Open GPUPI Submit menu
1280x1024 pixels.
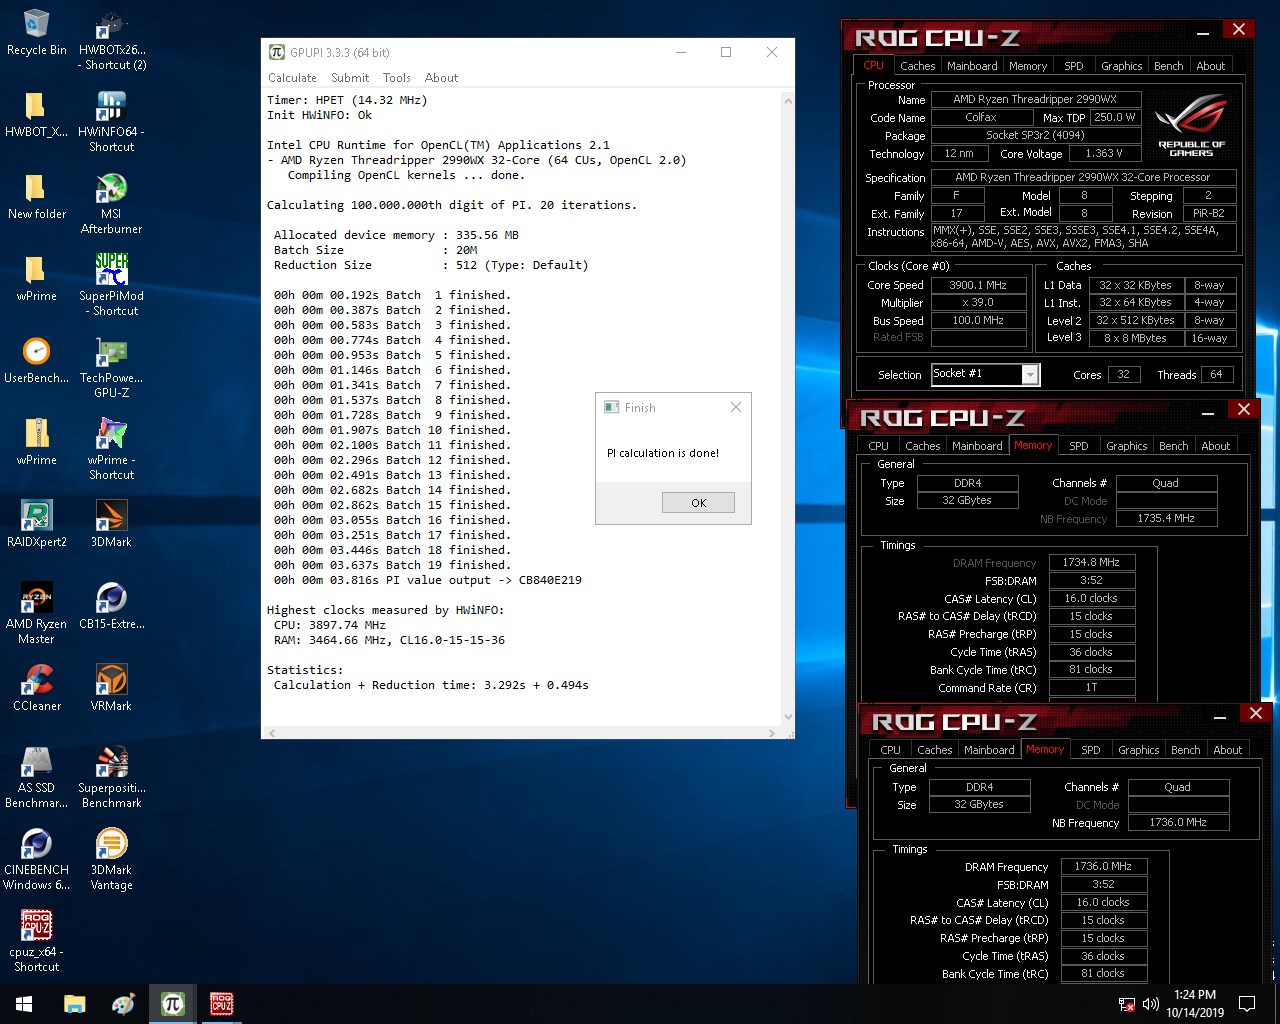(350, 78)
